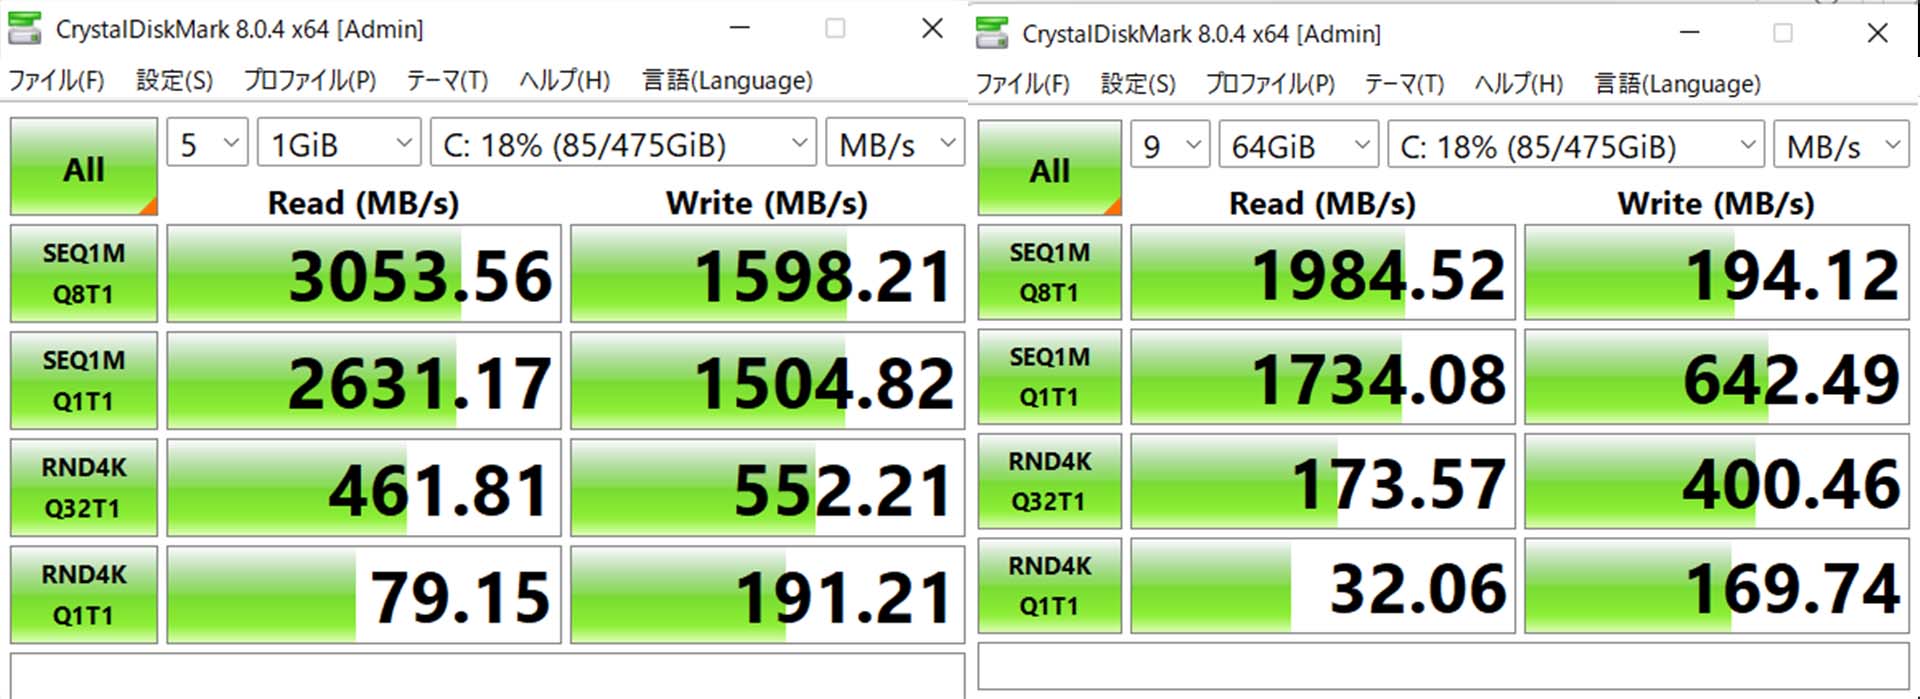
Task: Click Write (MB/s) header in right window
Action: tap(1716, 204)
